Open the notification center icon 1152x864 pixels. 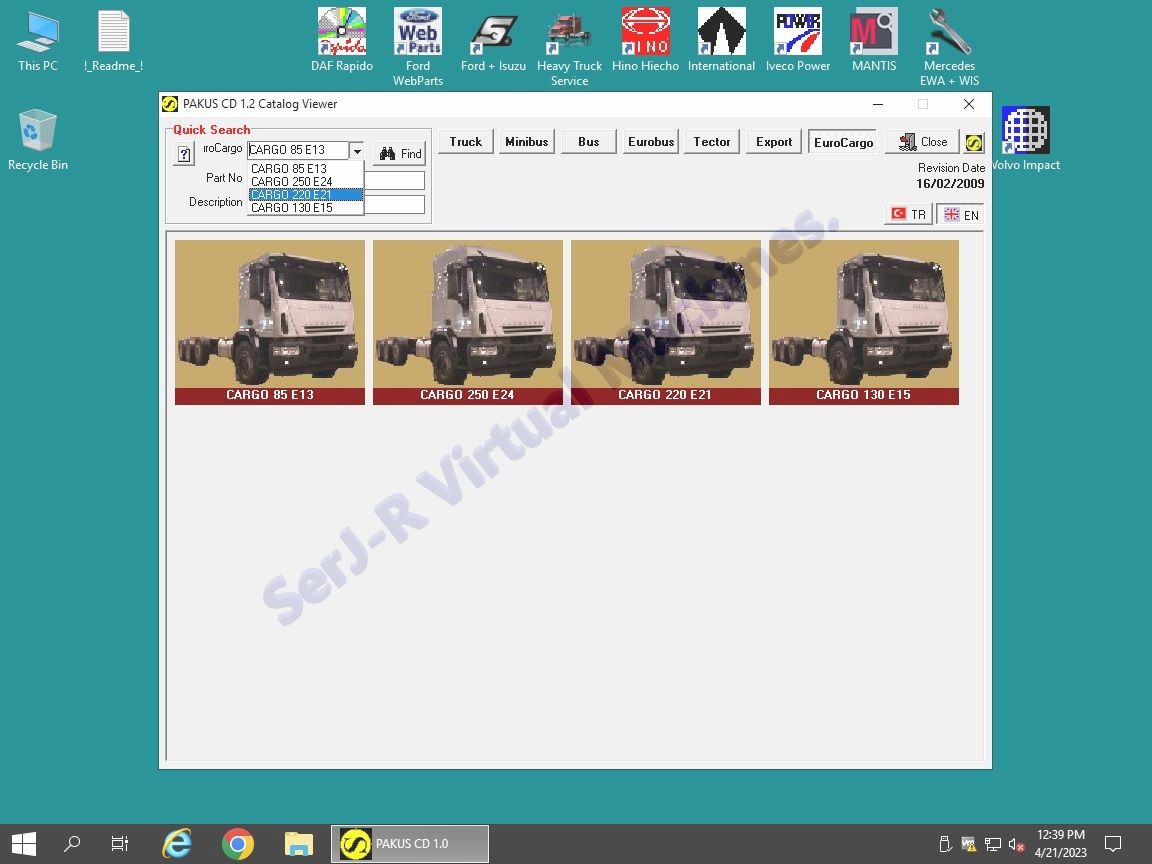point(1113,843)
